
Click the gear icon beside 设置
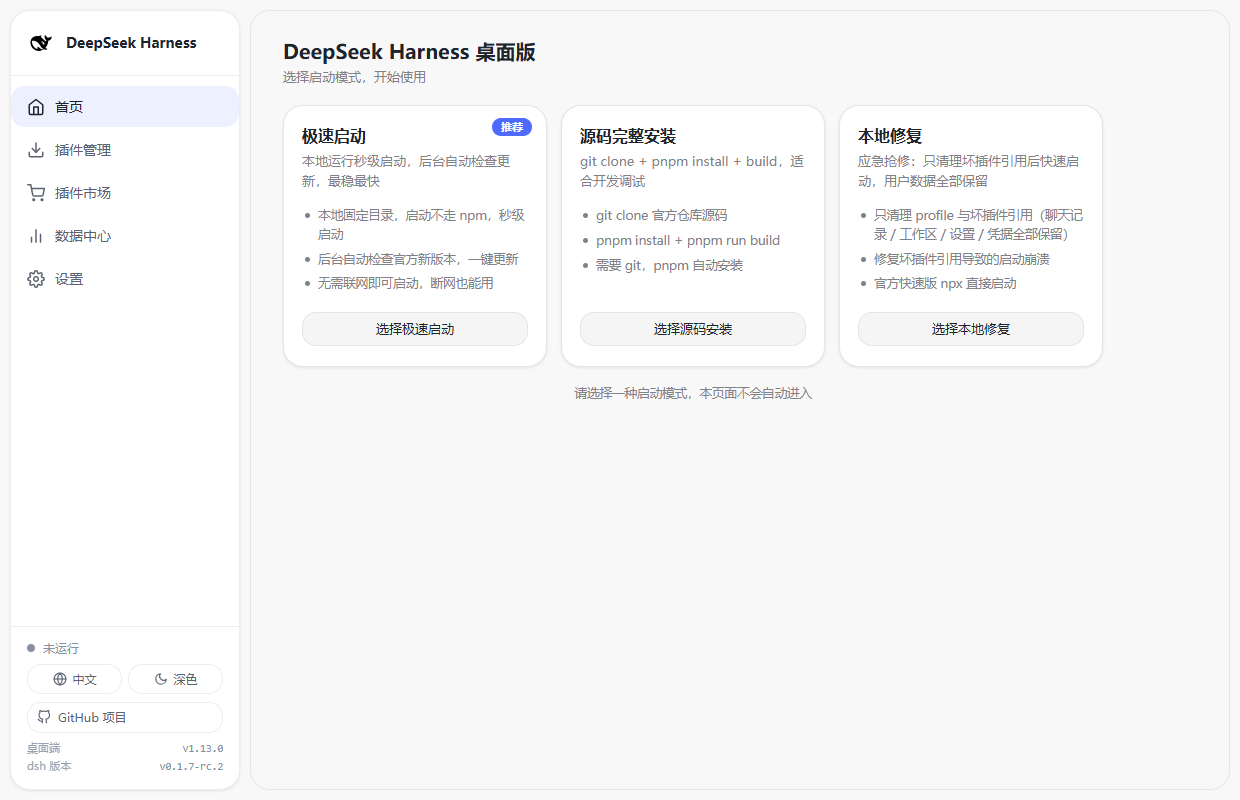(36, 279)
